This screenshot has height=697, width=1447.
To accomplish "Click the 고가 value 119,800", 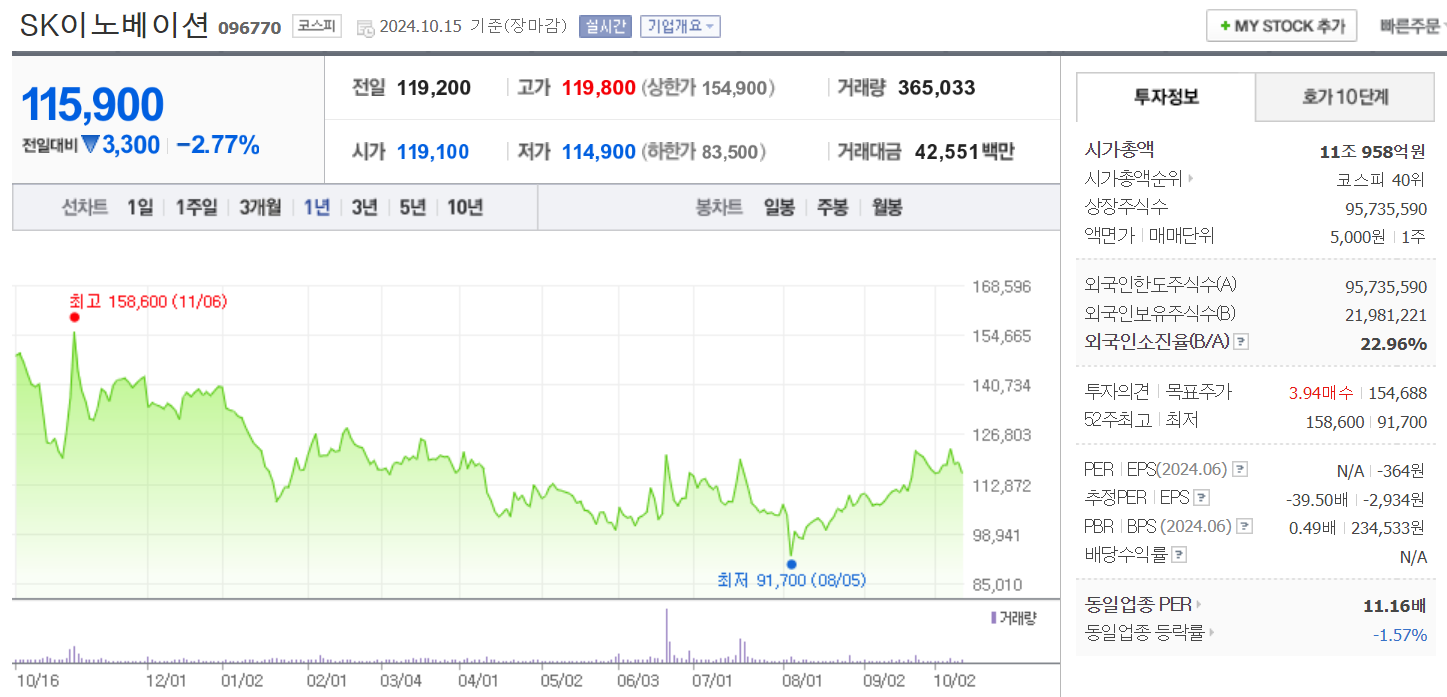I will coord(599,88).
